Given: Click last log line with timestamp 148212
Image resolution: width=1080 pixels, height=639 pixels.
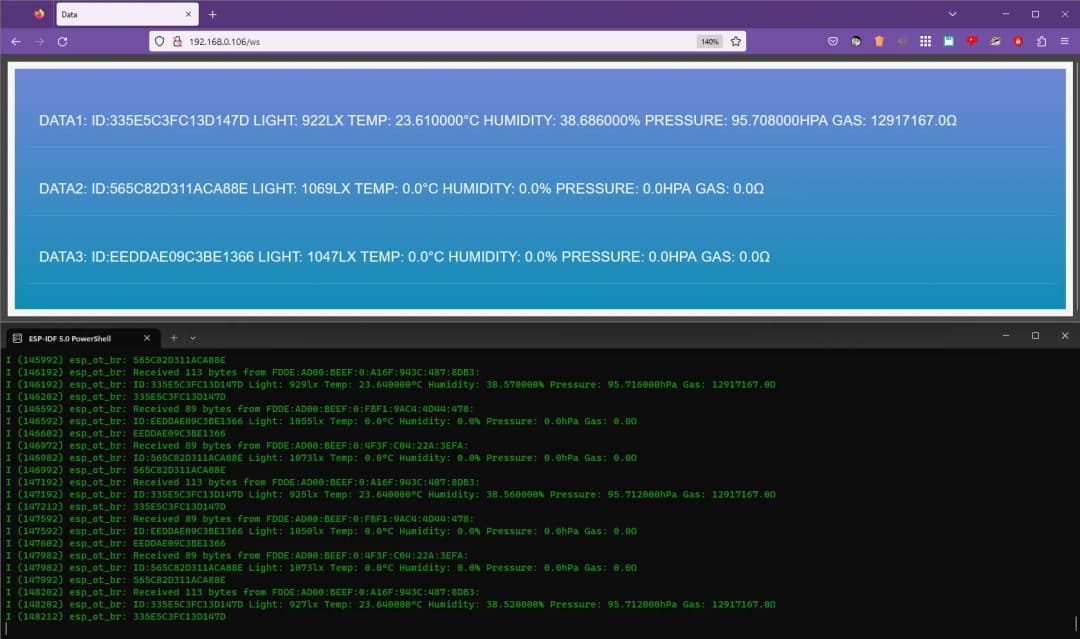Looking at the screenshot, I should [116, 616].
